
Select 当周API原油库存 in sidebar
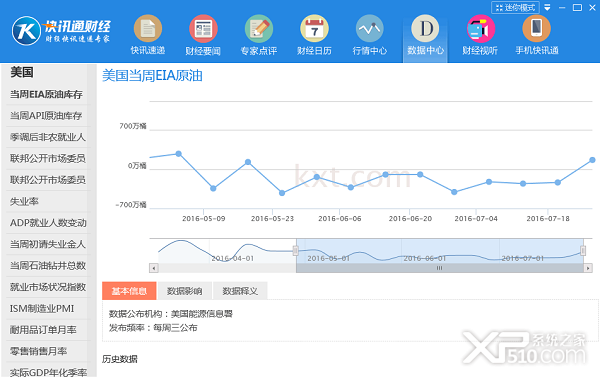coord(46,116)
